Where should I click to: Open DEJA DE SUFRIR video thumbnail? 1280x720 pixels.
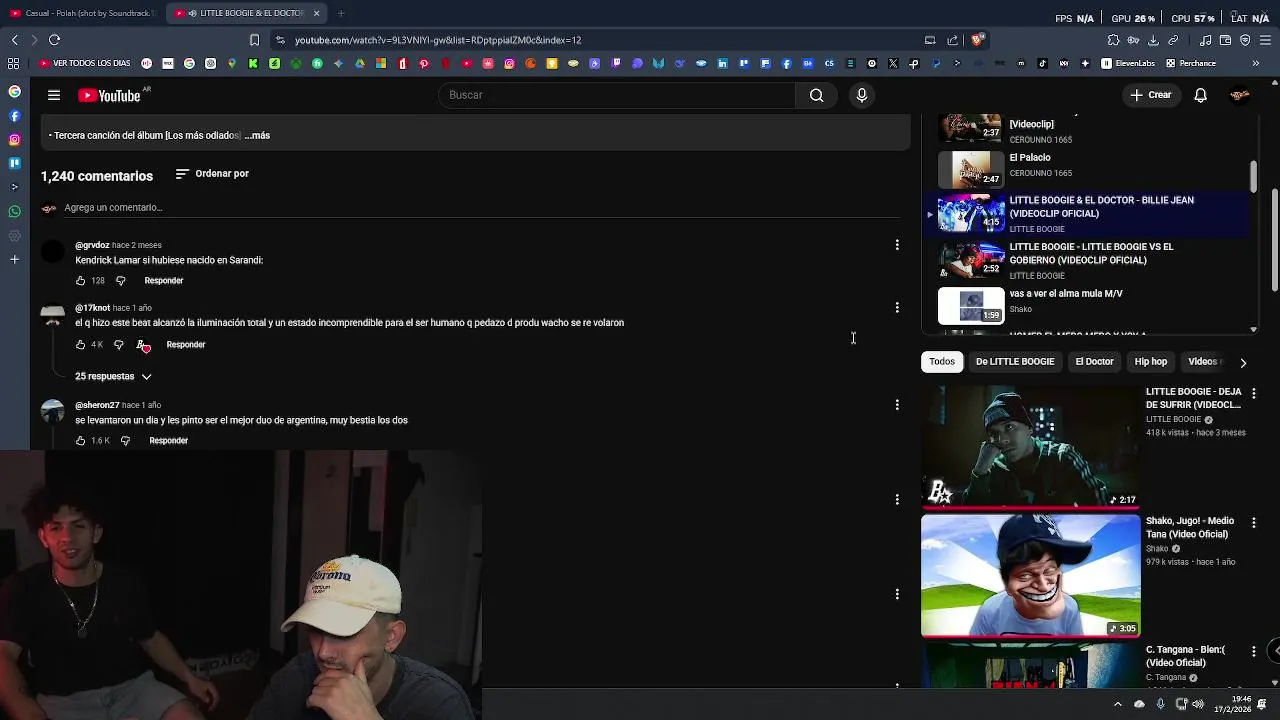[1030, 447]
